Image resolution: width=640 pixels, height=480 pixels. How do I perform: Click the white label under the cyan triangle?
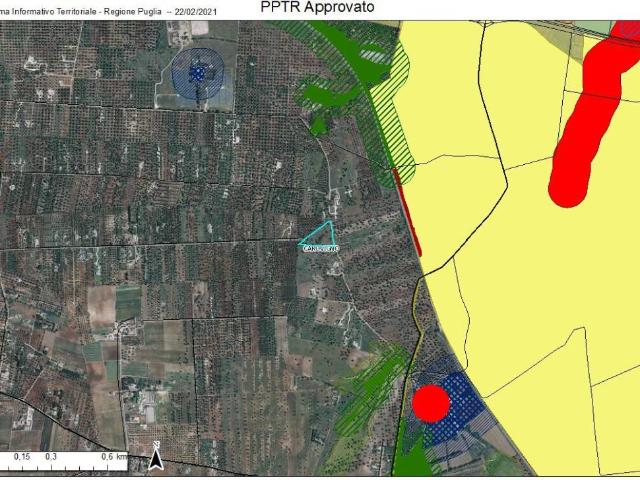320,249
